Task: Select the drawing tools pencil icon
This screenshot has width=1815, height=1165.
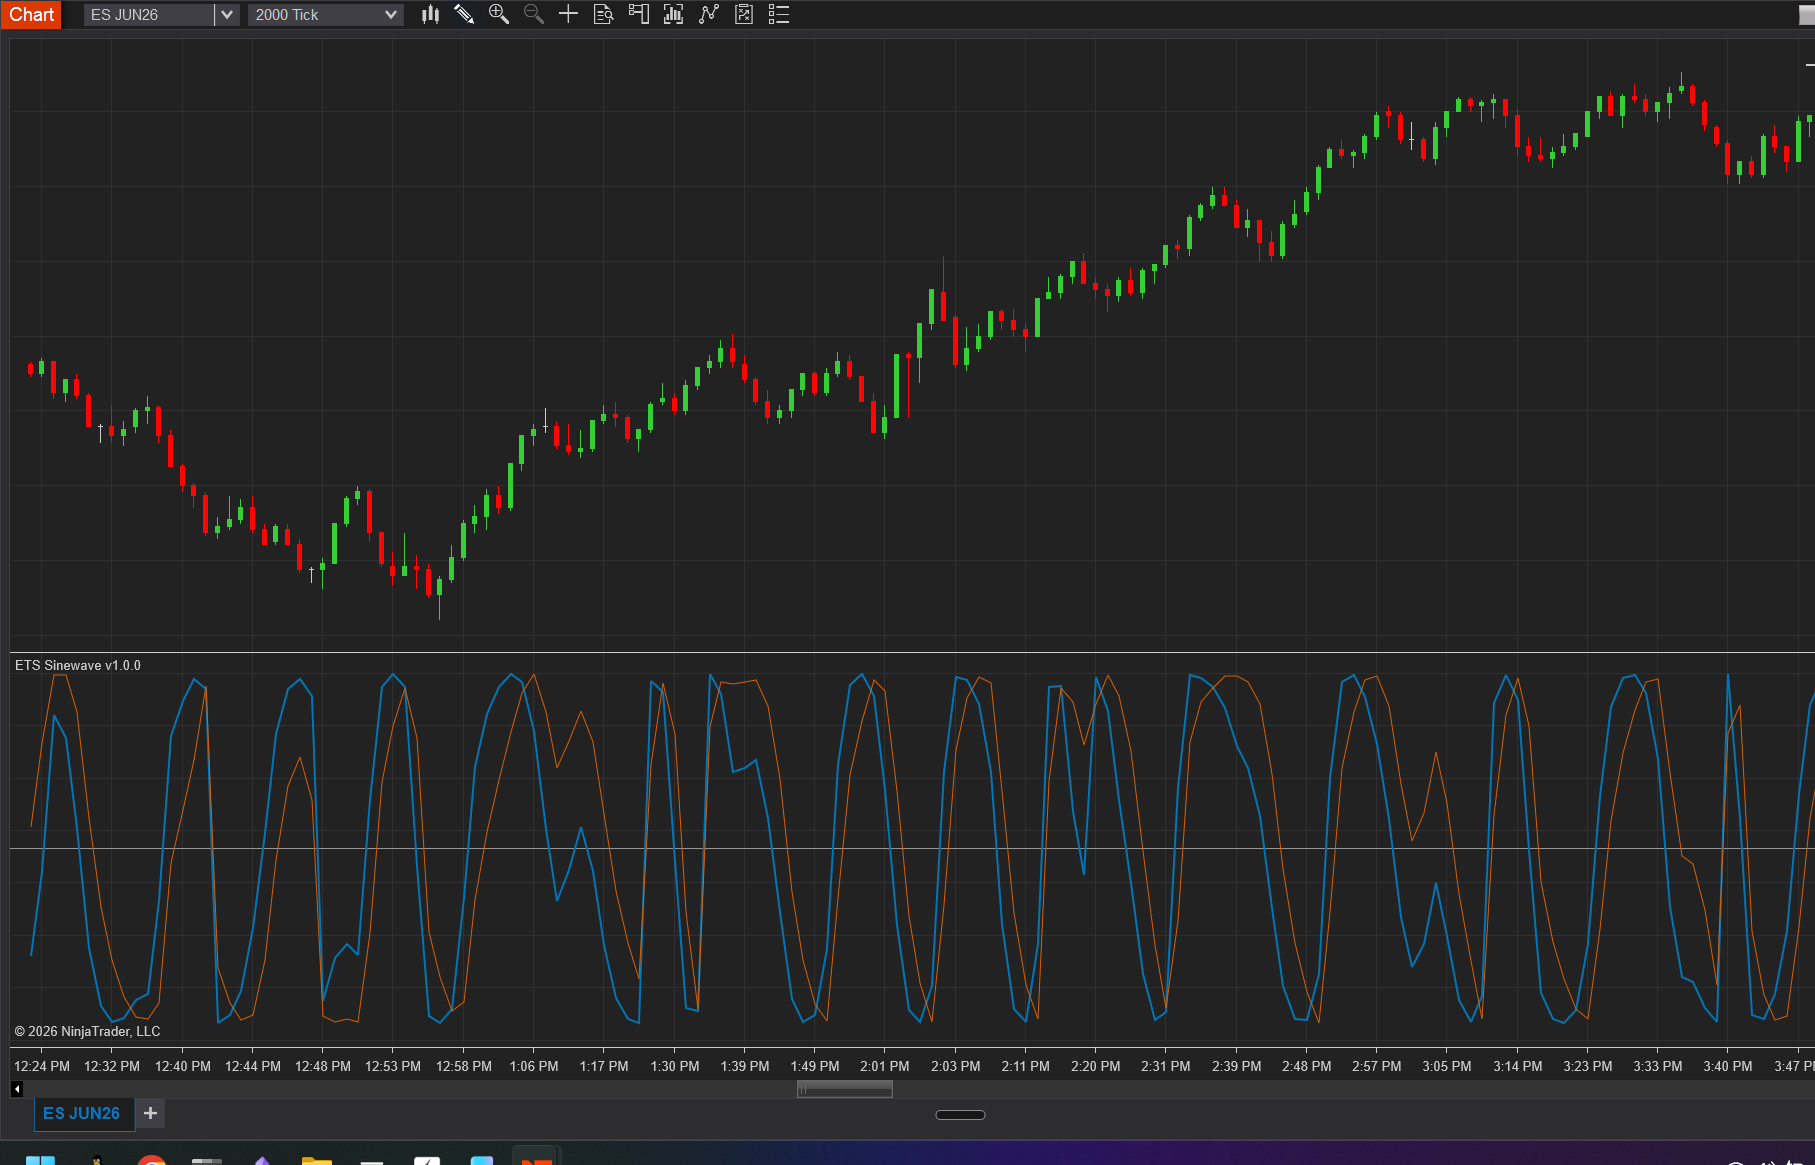Action: pyautogui.click(x=464, y=14)
